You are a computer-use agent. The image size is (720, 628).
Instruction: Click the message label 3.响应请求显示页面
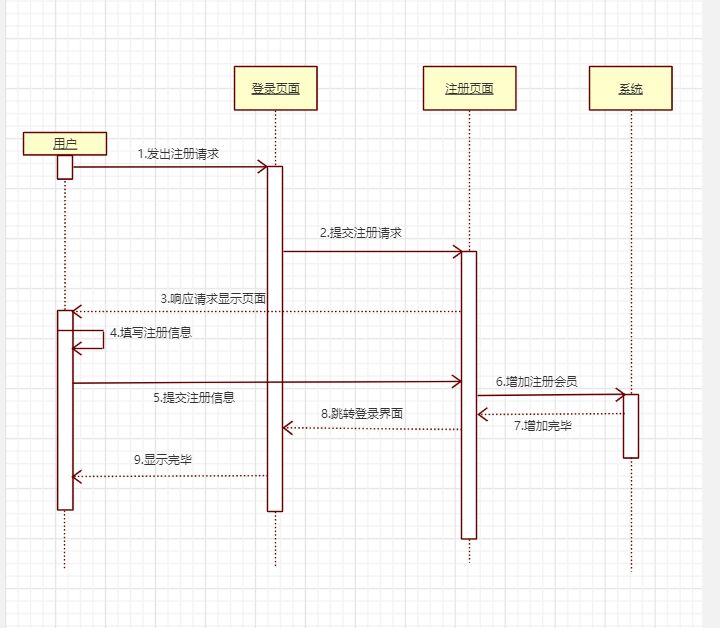pos(213,299)
